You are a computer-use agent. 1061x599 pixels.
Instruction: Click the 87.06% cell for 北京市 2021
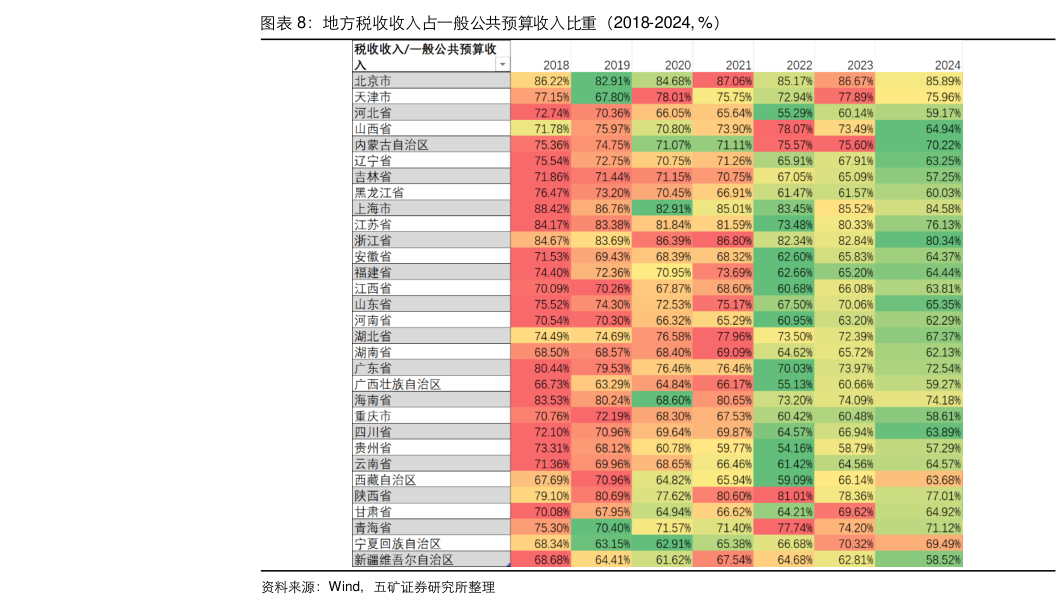(x=723, y=81)
